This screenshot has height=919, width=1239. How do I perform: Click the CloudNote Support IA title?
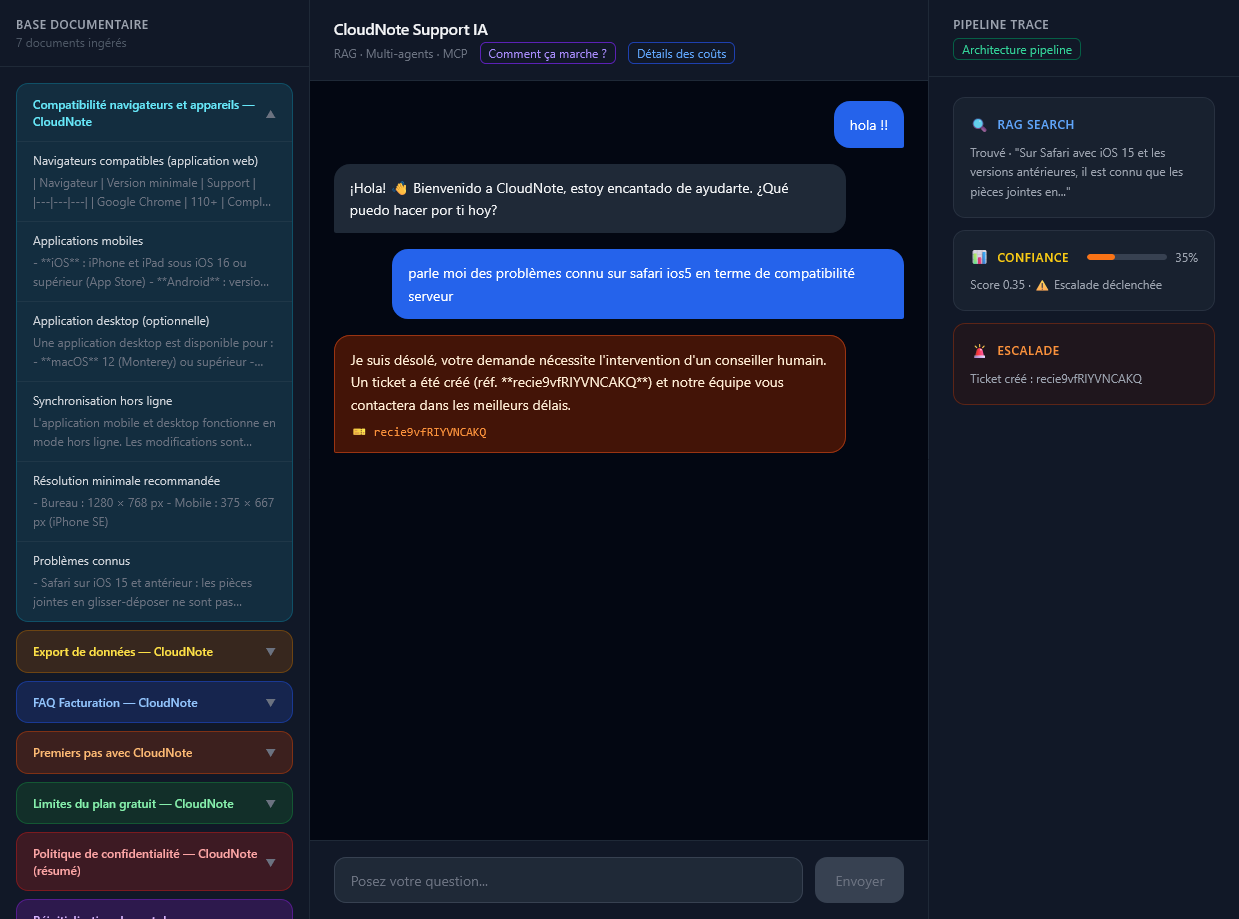tap(411, 30)
